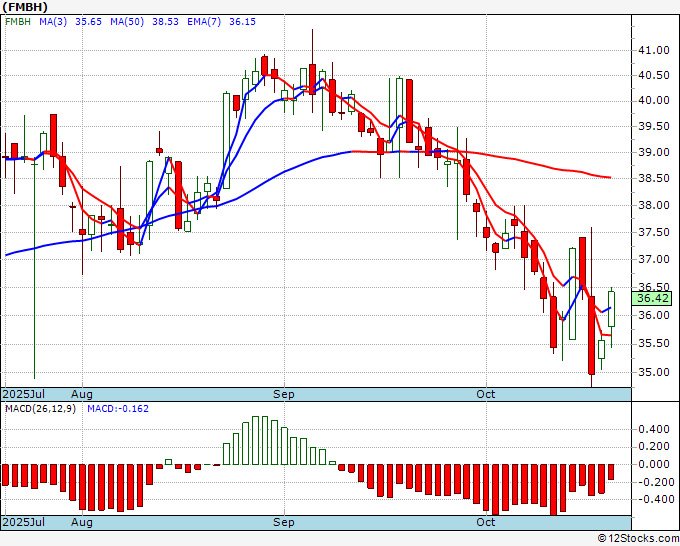Screen dimensions: 680x546
Task: Click the 0.200 MACD axis label
Action: (654, 447)
